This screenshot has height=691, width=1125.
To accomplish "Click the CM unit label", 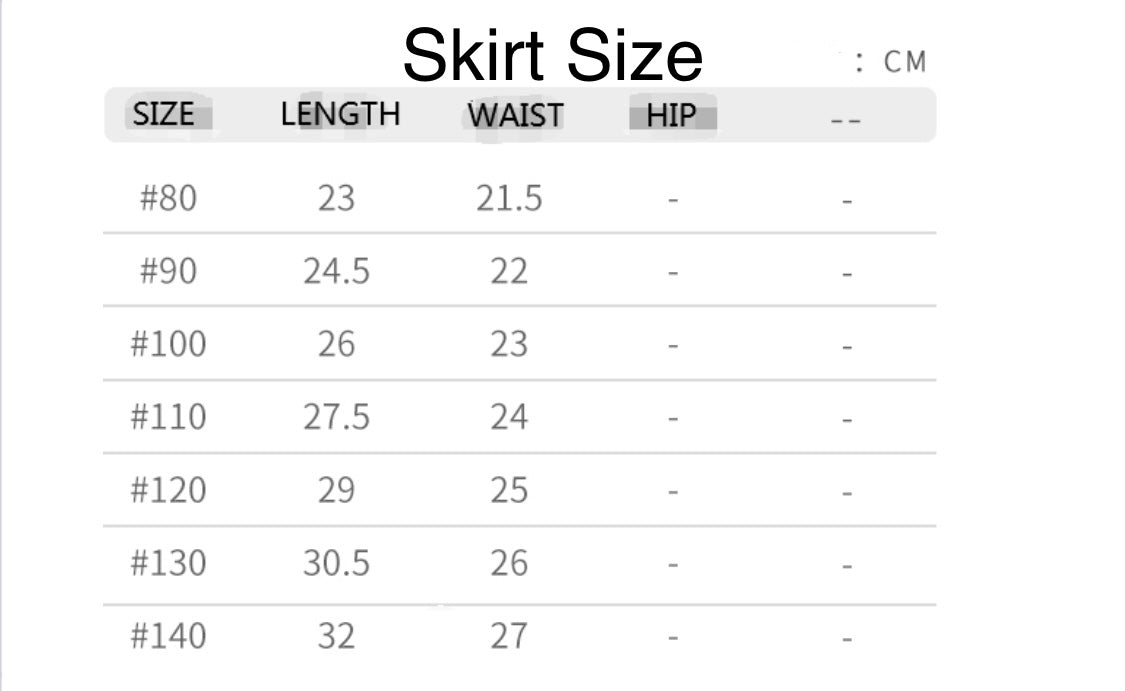I will (x=904, y=62).
